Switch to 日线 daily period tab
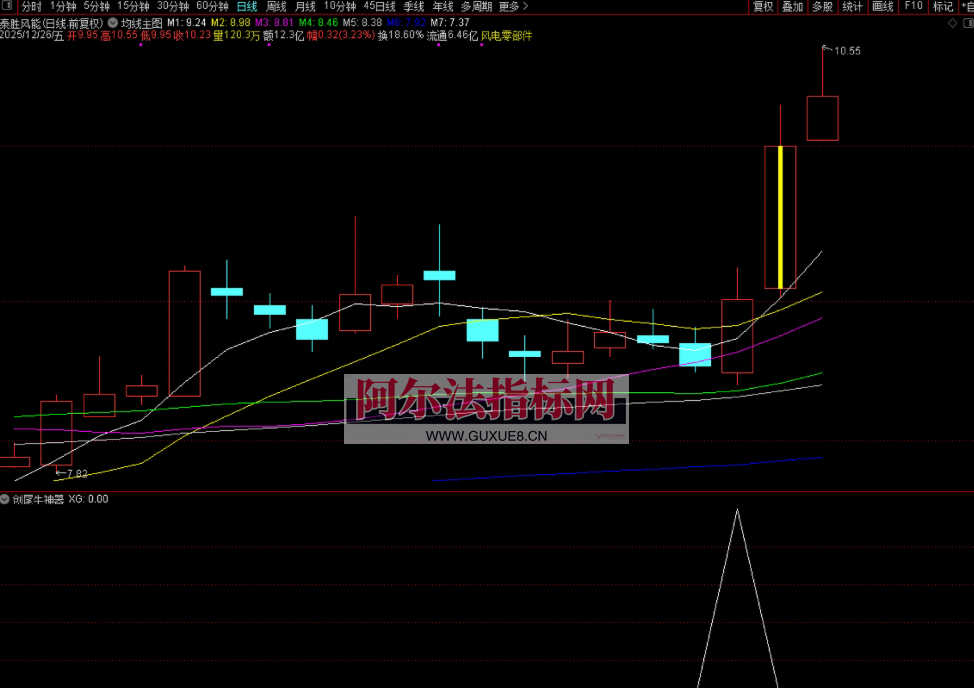This screenshot has height=688, width=974. point(246,6)
